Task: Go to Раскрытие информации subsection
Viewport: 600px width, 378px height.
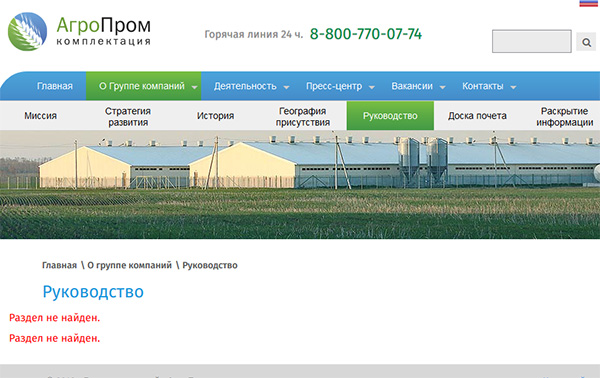Action: (564, 116)
